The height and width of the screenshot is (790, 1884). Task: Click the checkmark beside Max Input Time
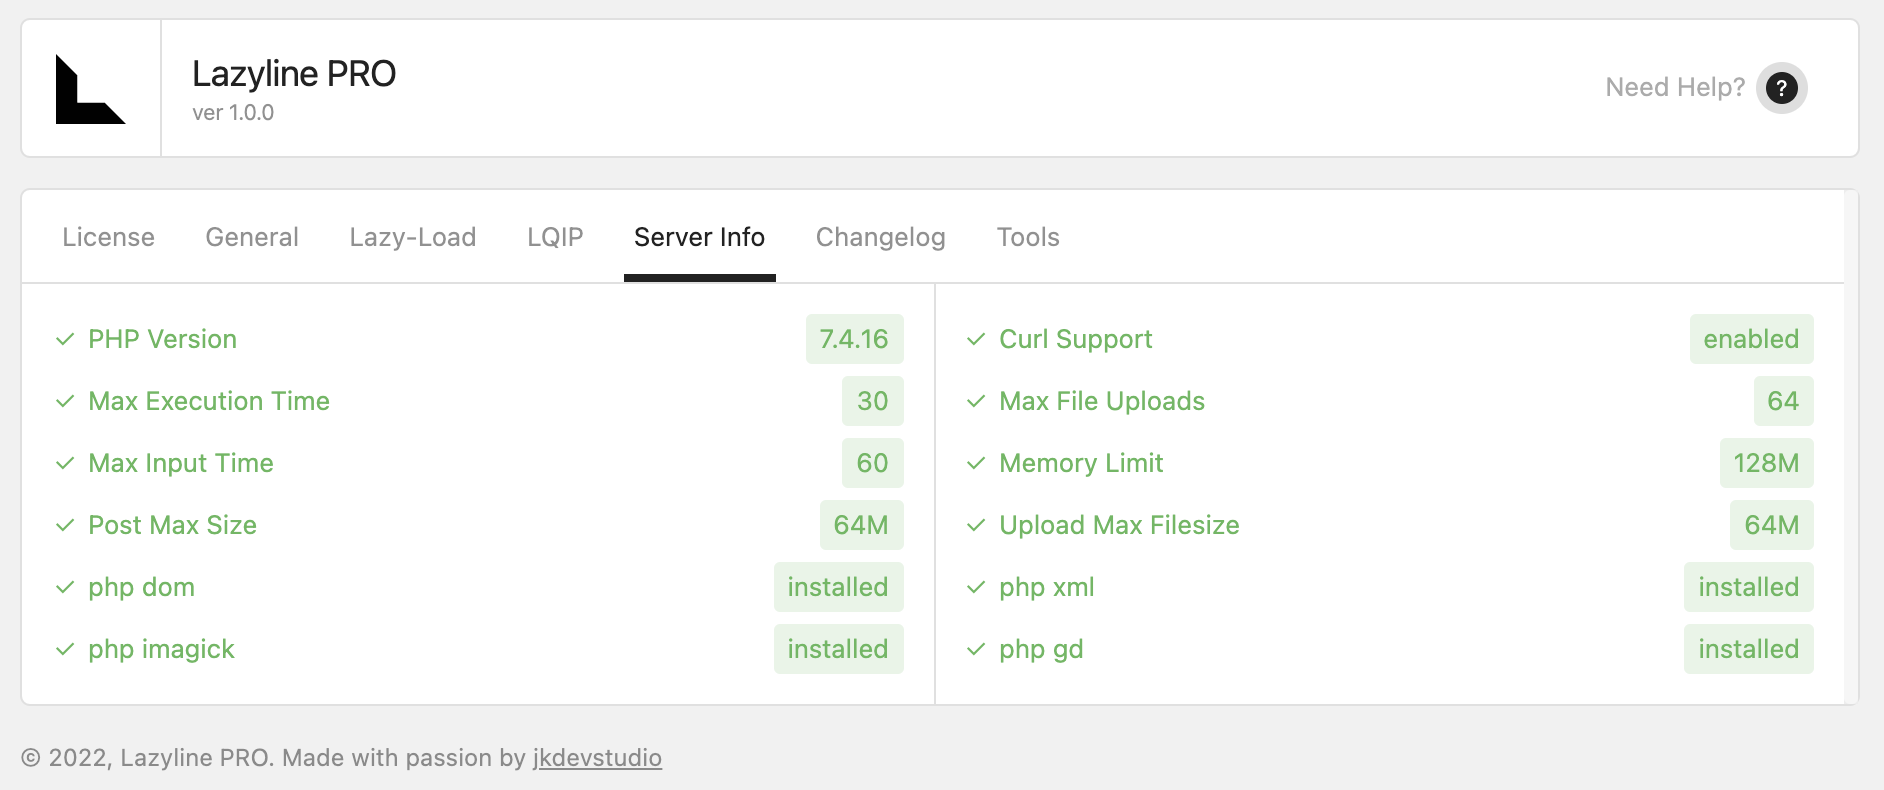click(65, 463)
